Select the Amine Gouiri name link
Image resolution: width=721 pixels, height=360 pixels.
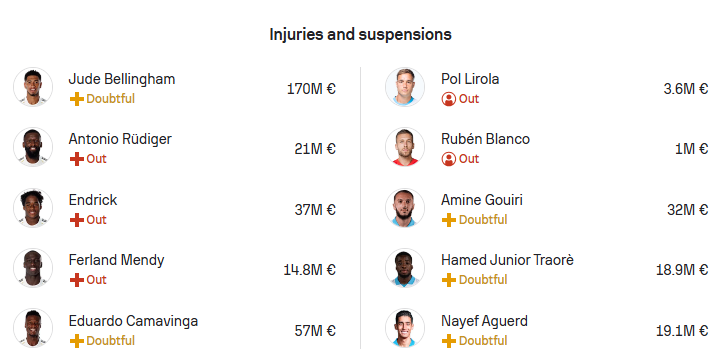point(482,200)
